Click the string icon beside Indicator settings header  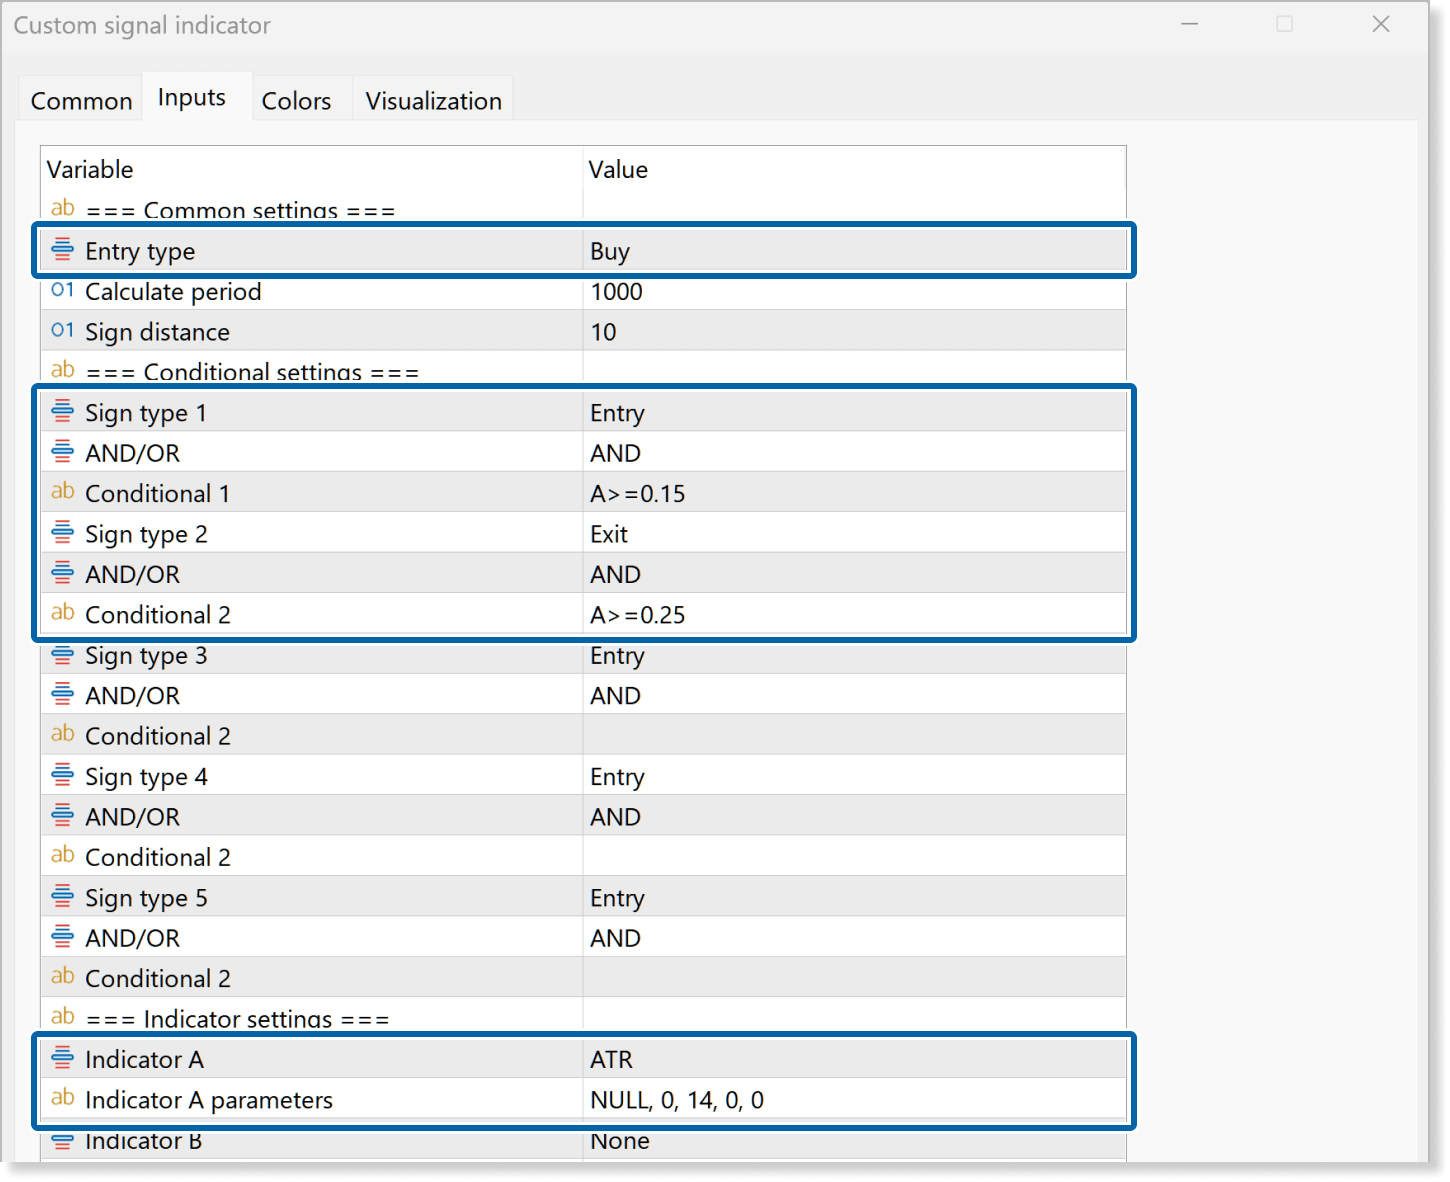[62, 1017]
